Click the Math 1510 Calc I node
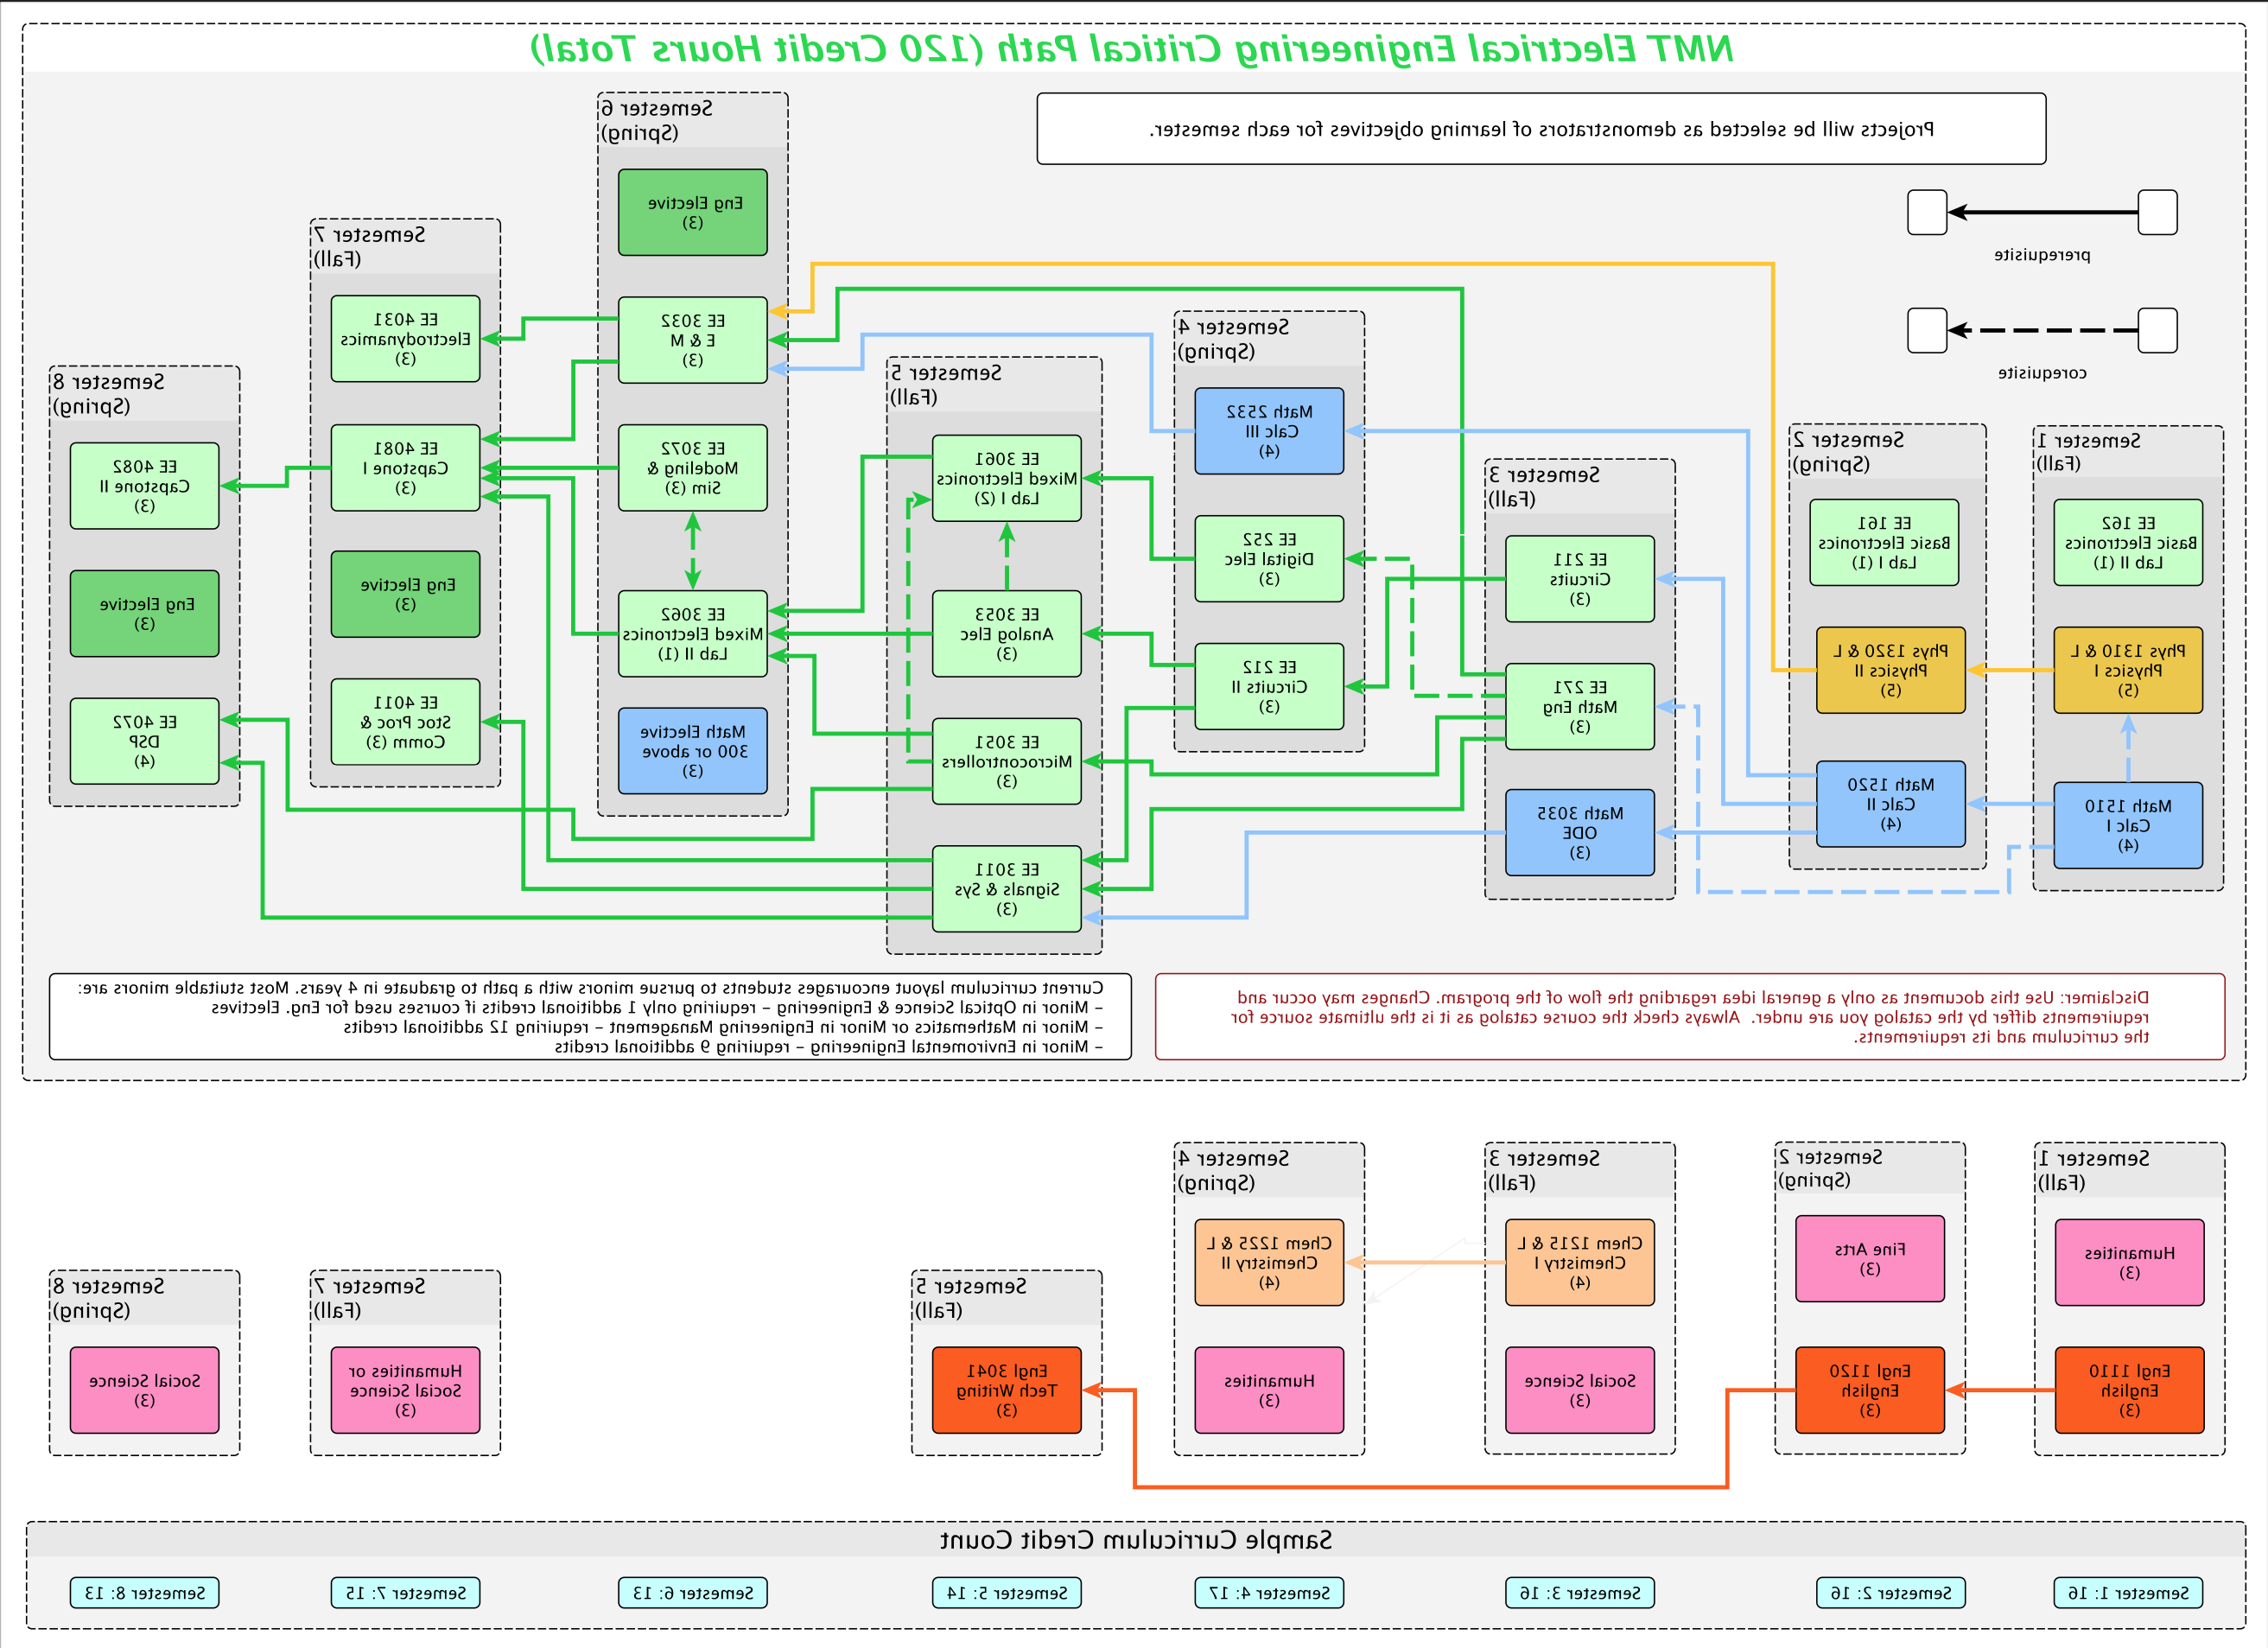This screenshot has width=2268, height=1648. click(x=2128, y=825)
